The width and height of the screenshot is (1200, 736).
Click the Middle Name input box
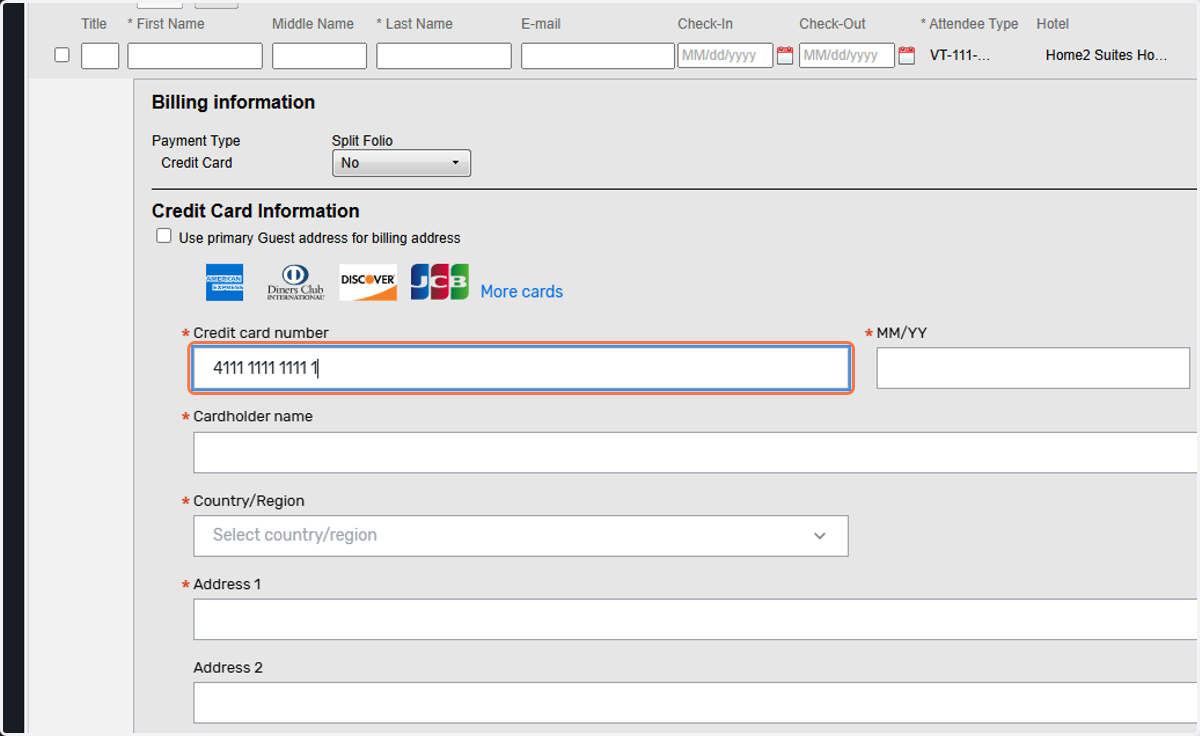(319, 56)
